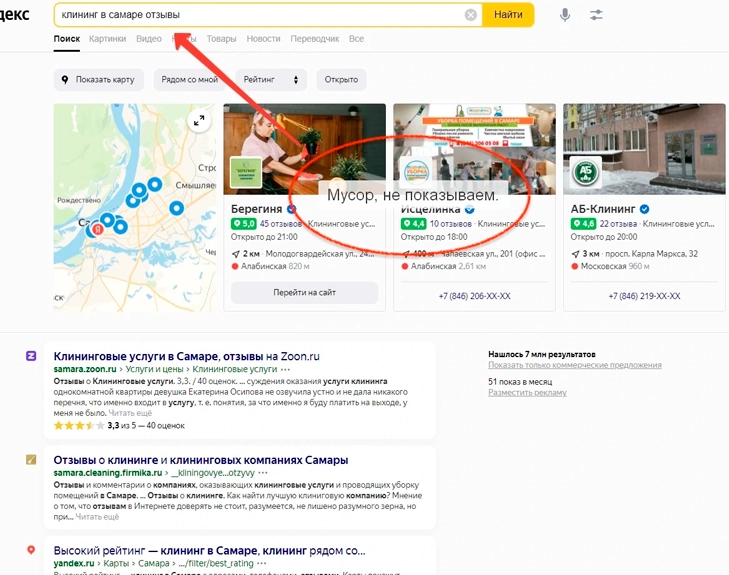Expand Читать ещё in firmika snippet

pos(97,516)
